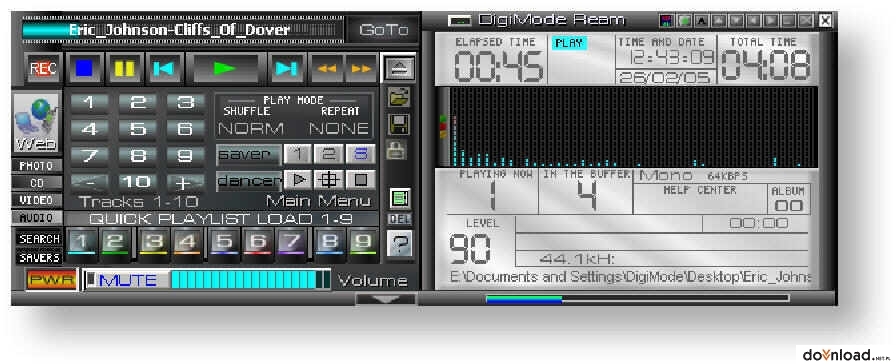
Task: Skip to the next track
Action: [x=286, y=69]
